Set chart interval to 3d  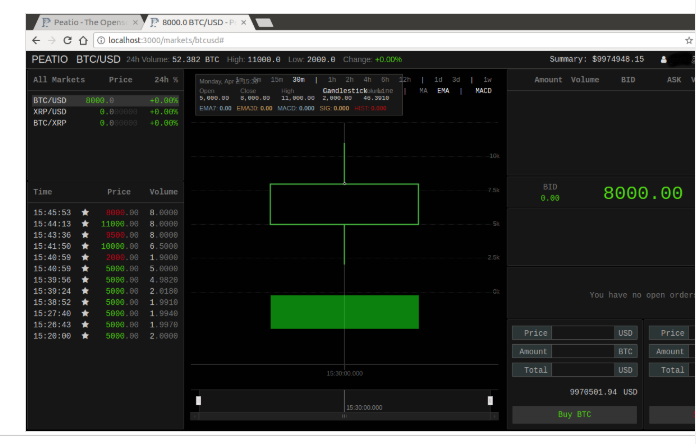[456, 80]
